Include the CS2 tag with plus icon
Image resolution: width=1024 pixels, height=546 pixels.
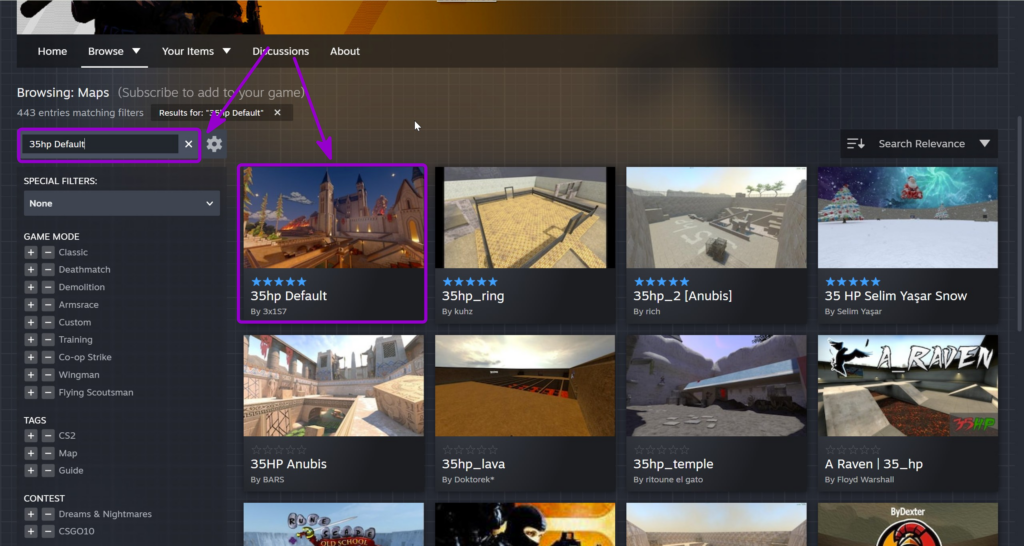(31, 436)
